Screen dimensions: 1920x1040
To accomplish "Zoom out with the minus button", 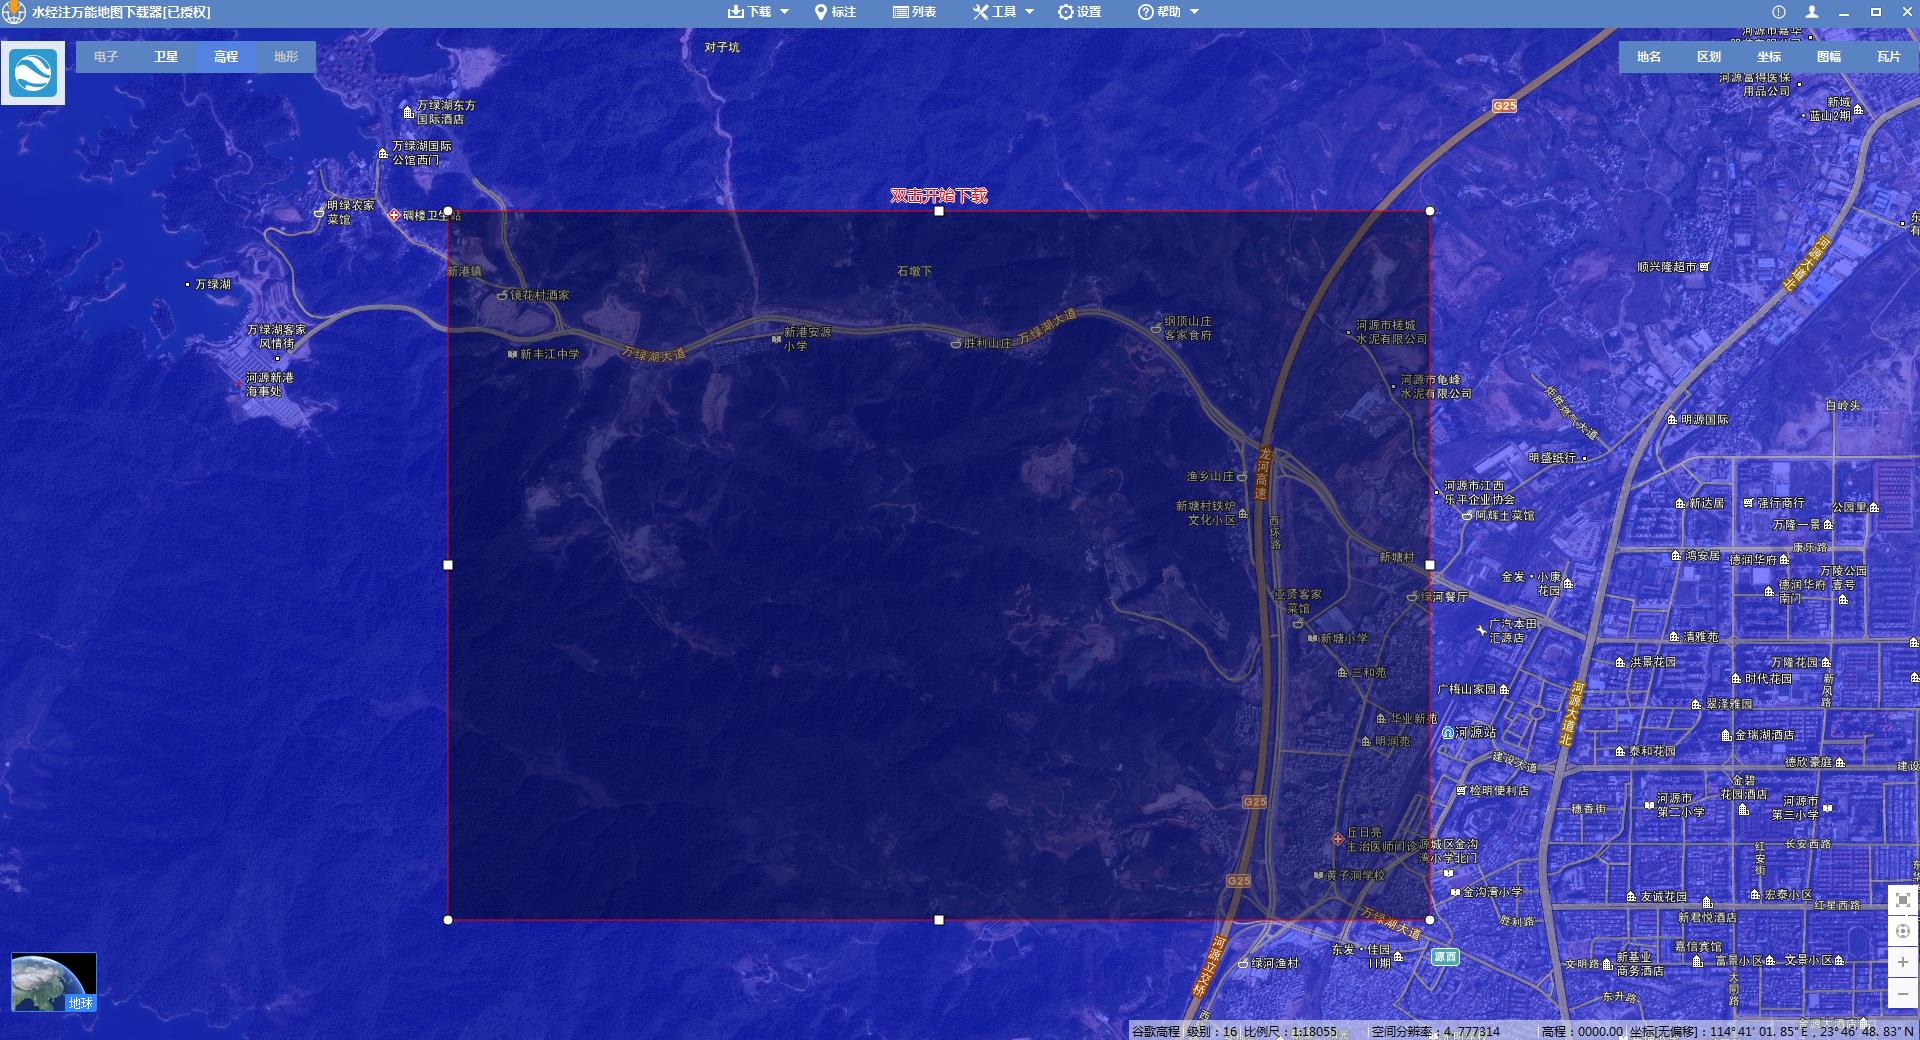I will (x=1903, y=994).
